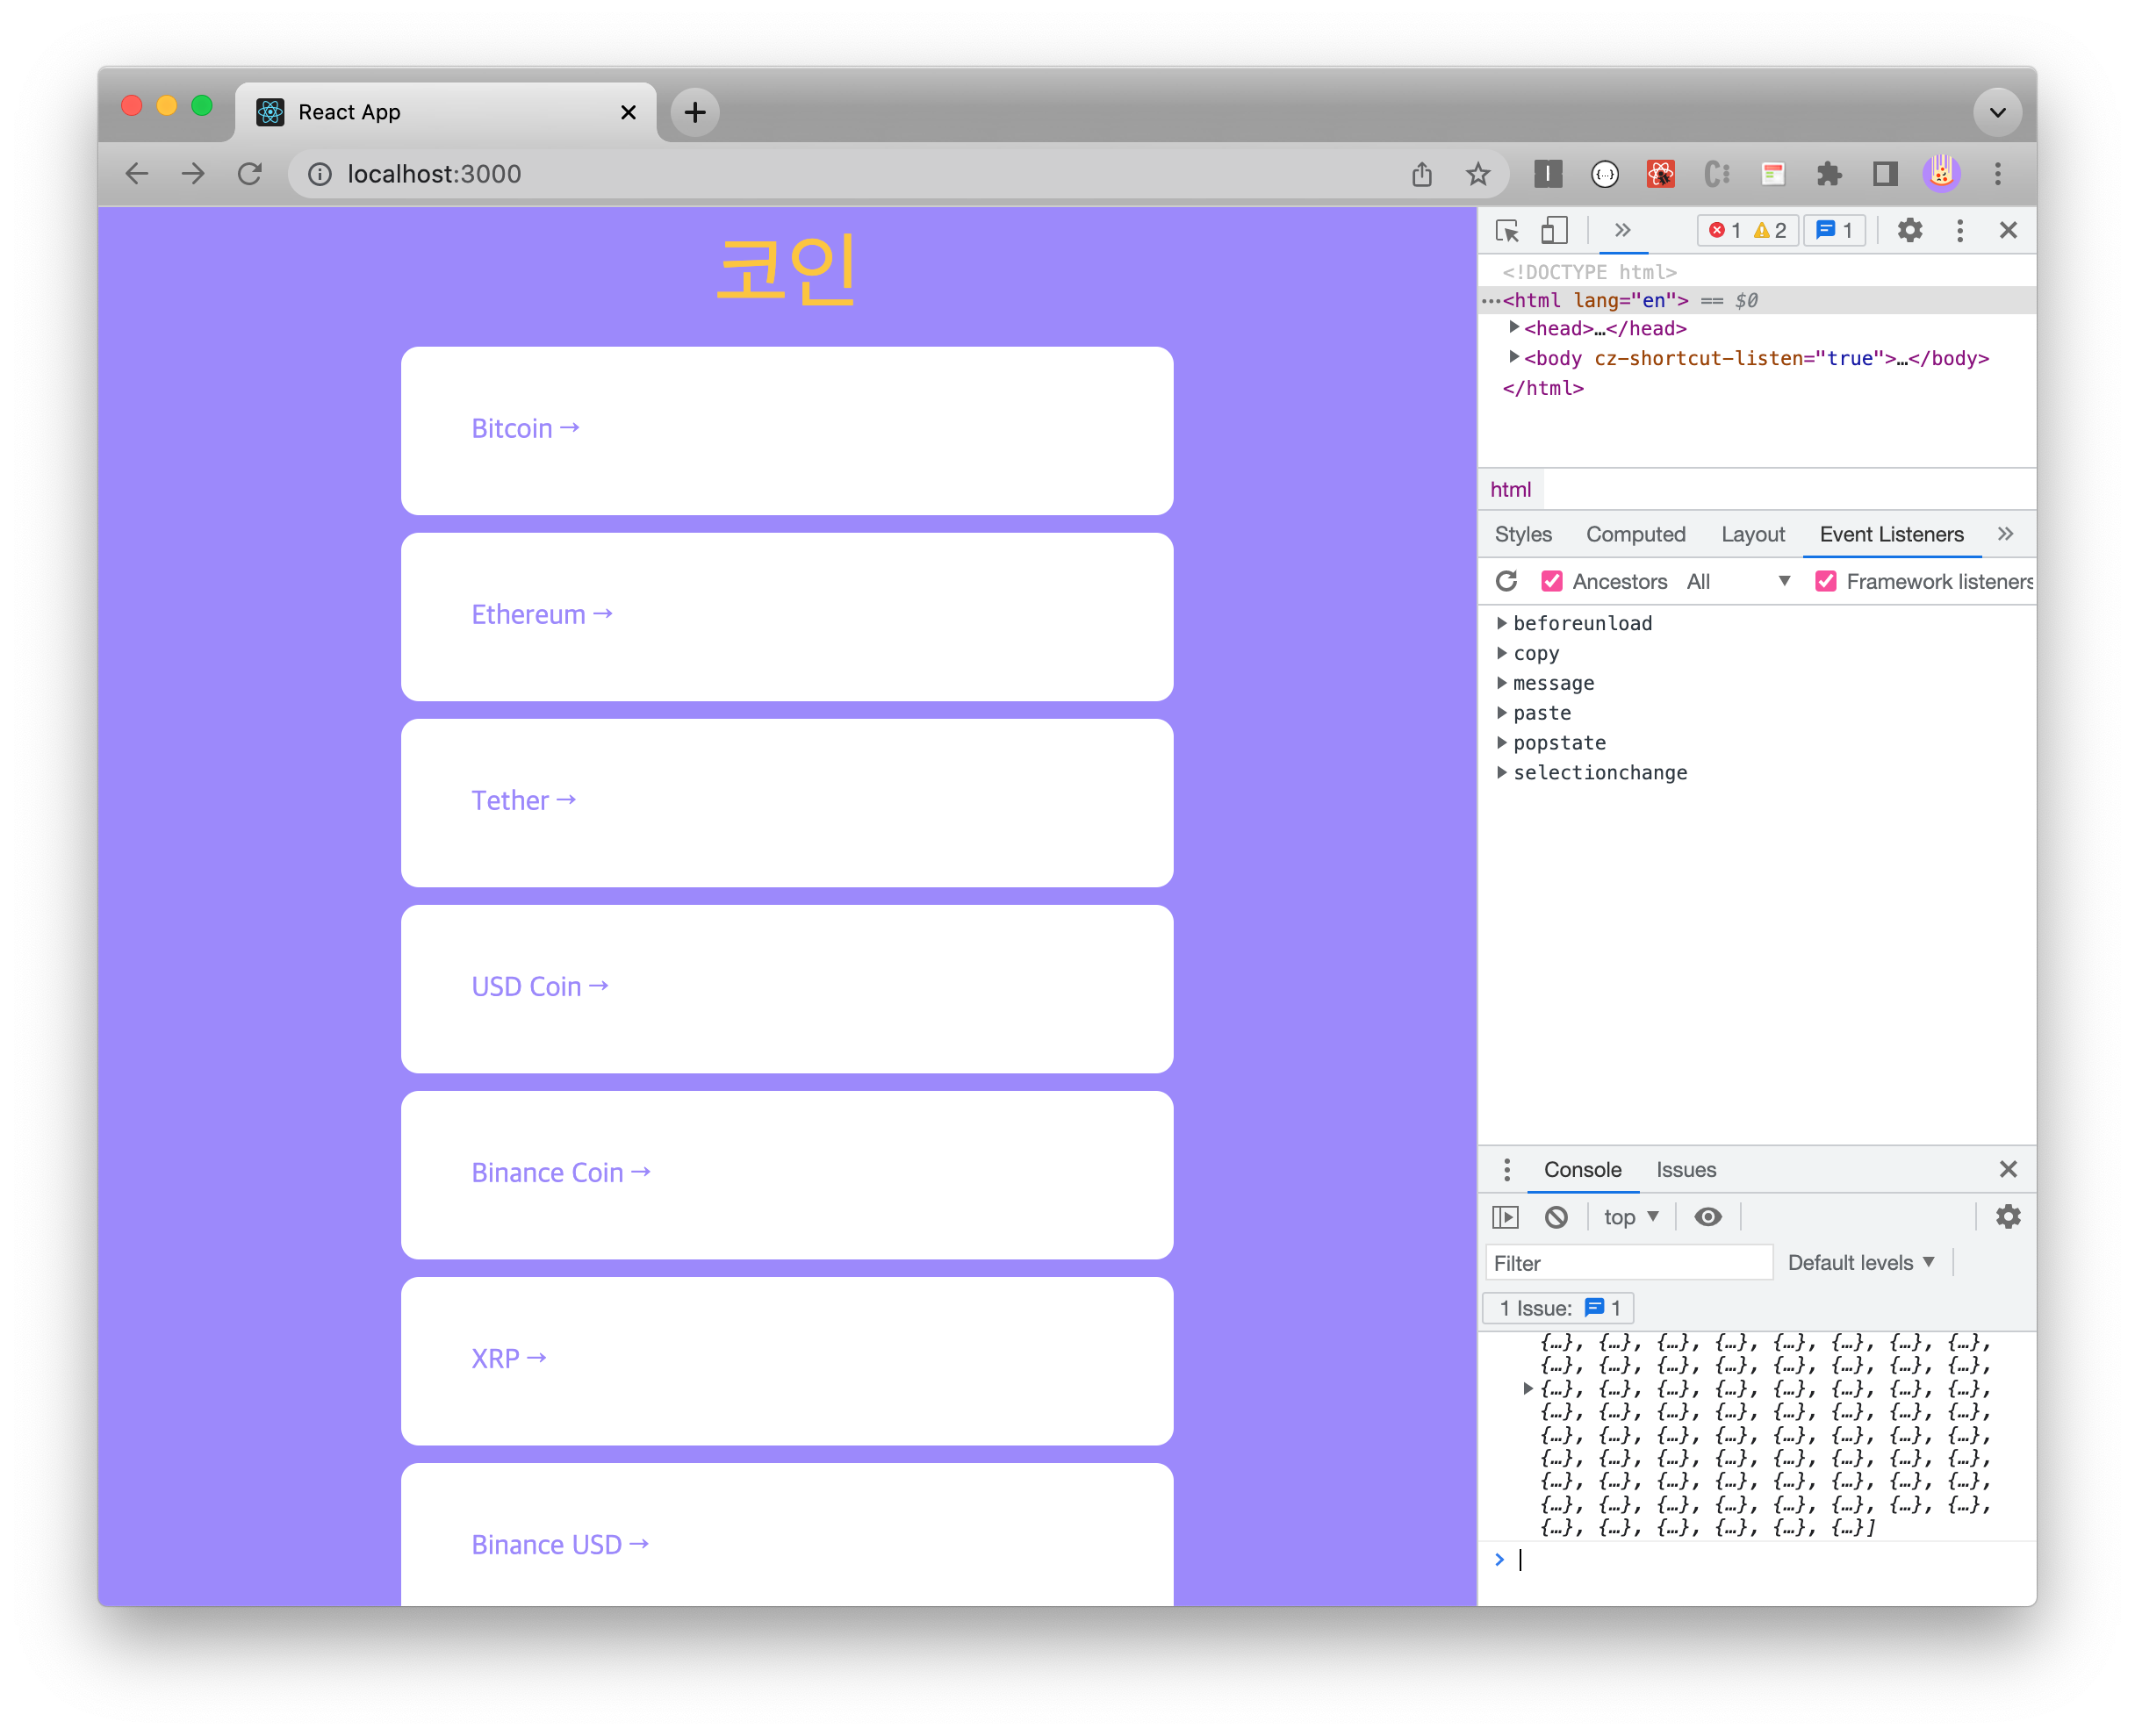Disable the Ancestors checkbox
This screenshot has height=1736, width=2135.
click(1552, 581)
